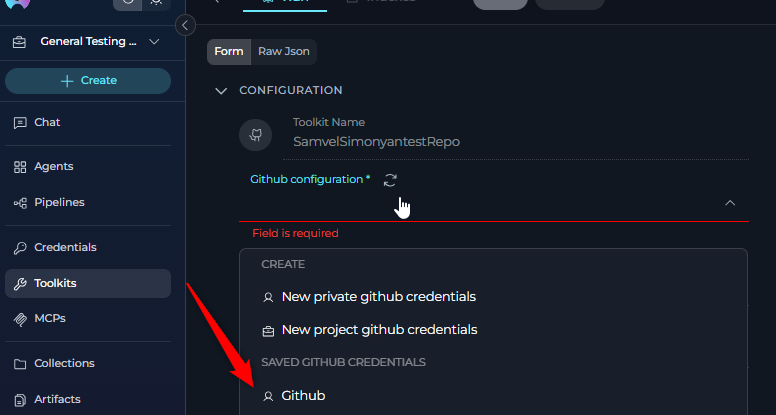The width and height of the screenshot is (776, 415).
Task: Switch to the Raw Json view
Action: pyautogui.click(x=284, y=51)
